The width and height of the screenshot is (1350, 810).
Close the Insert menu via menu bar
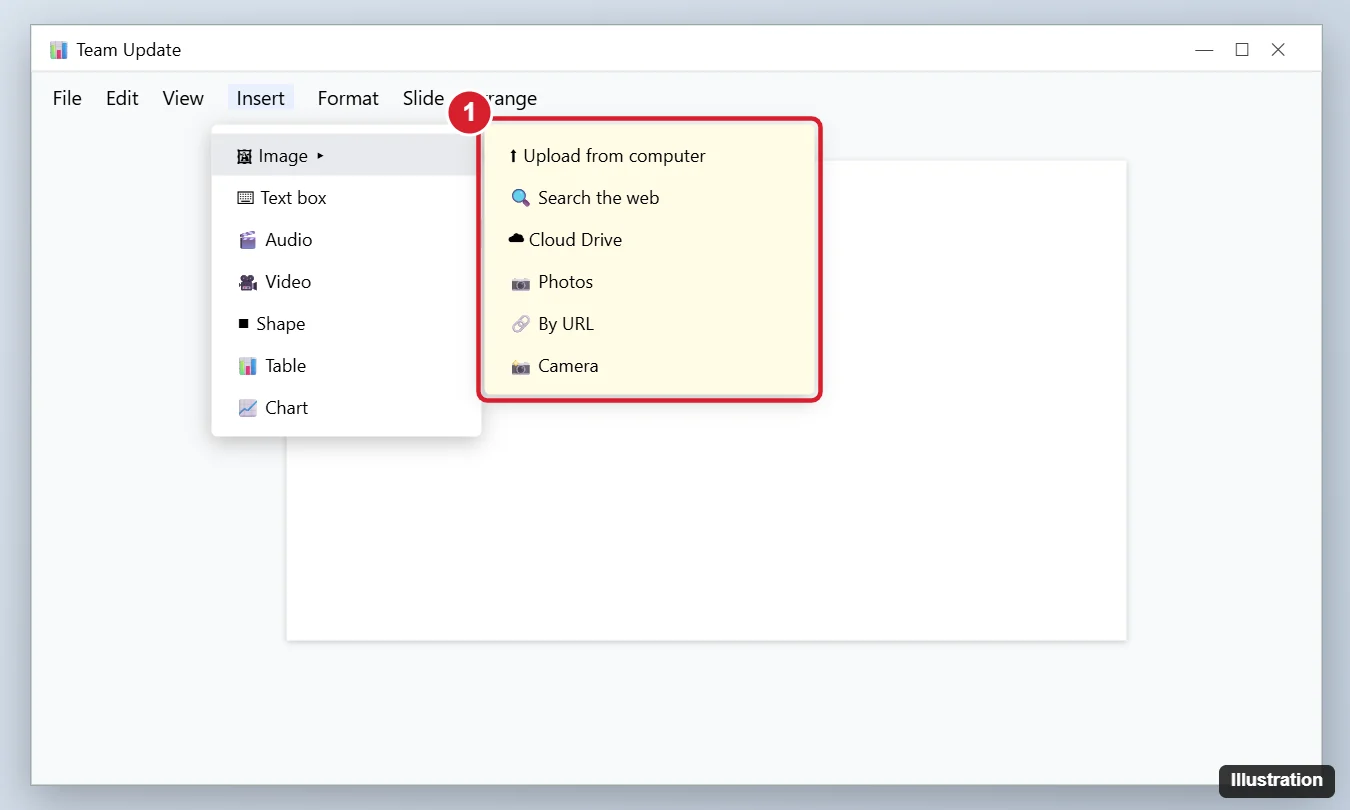[x=261, y=98]
